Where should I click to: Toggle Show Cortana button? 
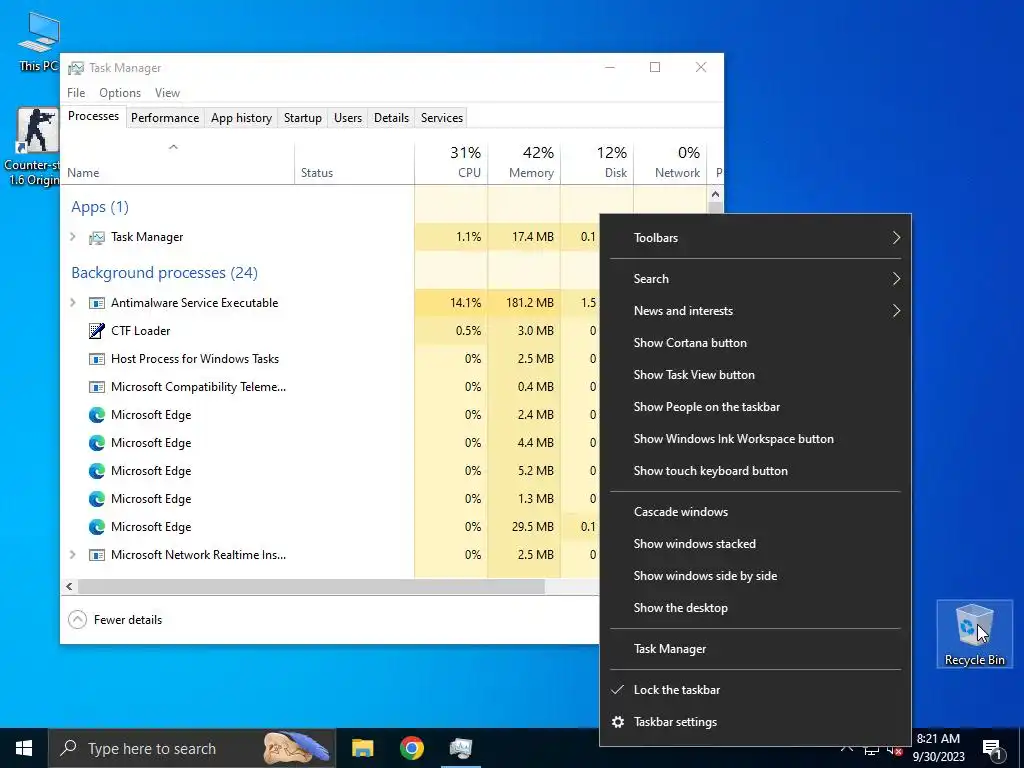756,343
